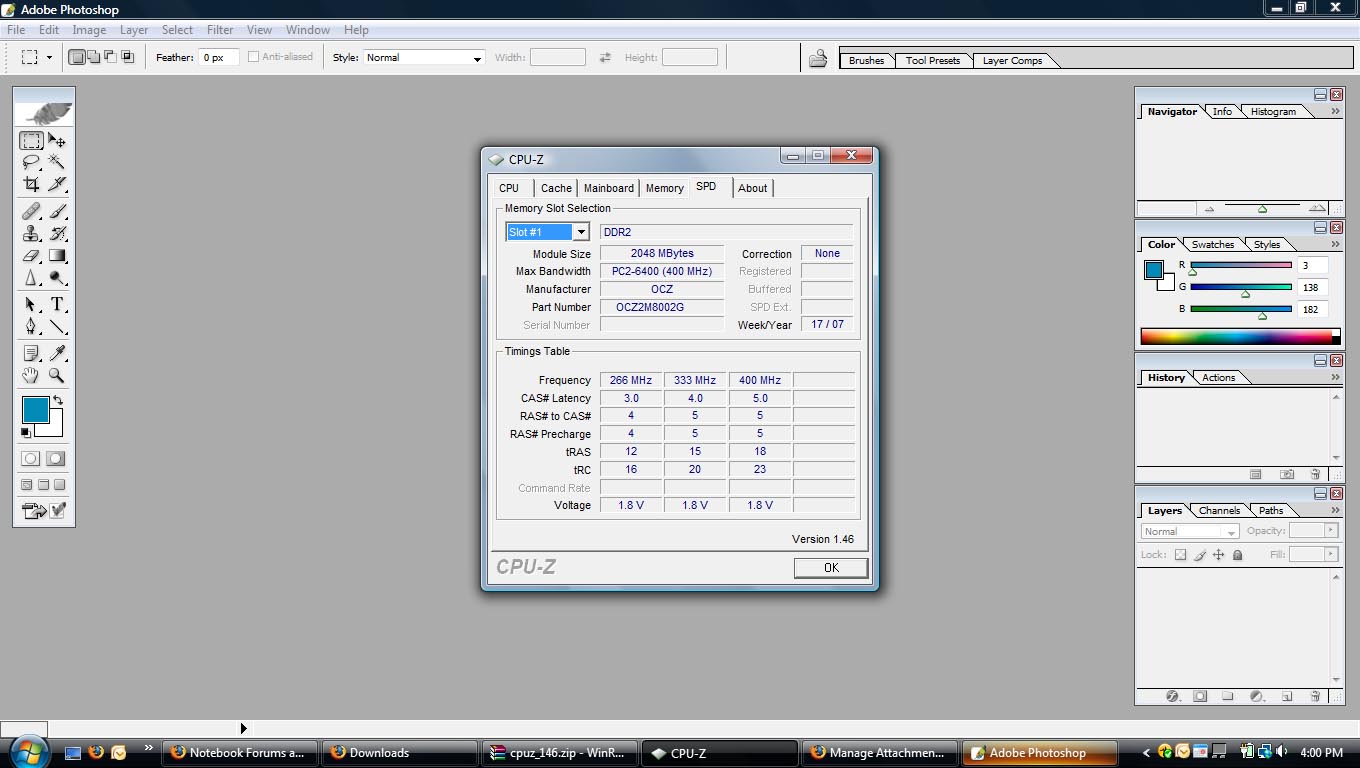Toggle Lock all padlock in Layers panel
This screenshot has width=1360, height=768.
[x=1238, y=555]
